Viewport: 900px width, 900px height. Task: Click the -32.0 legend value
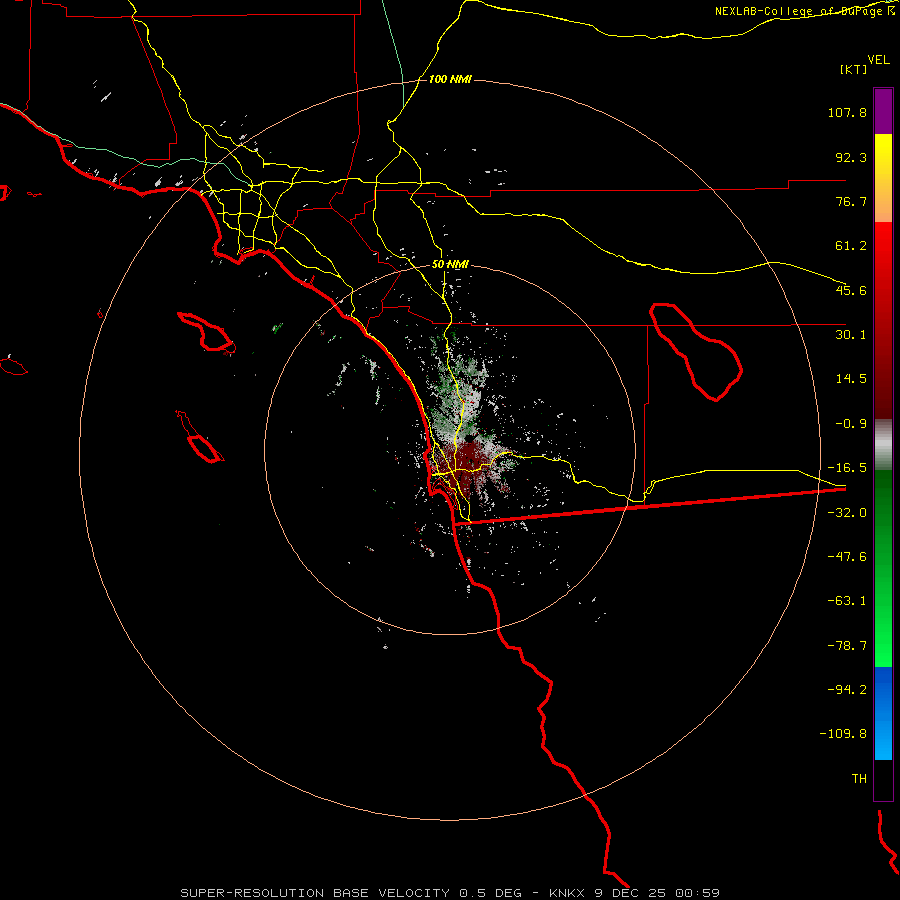(x=847, y=513)
